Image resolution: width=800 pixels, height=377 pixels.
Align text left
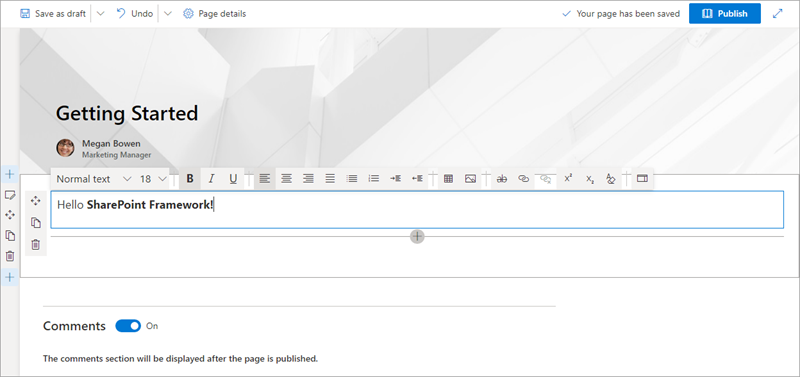[264, 179]
